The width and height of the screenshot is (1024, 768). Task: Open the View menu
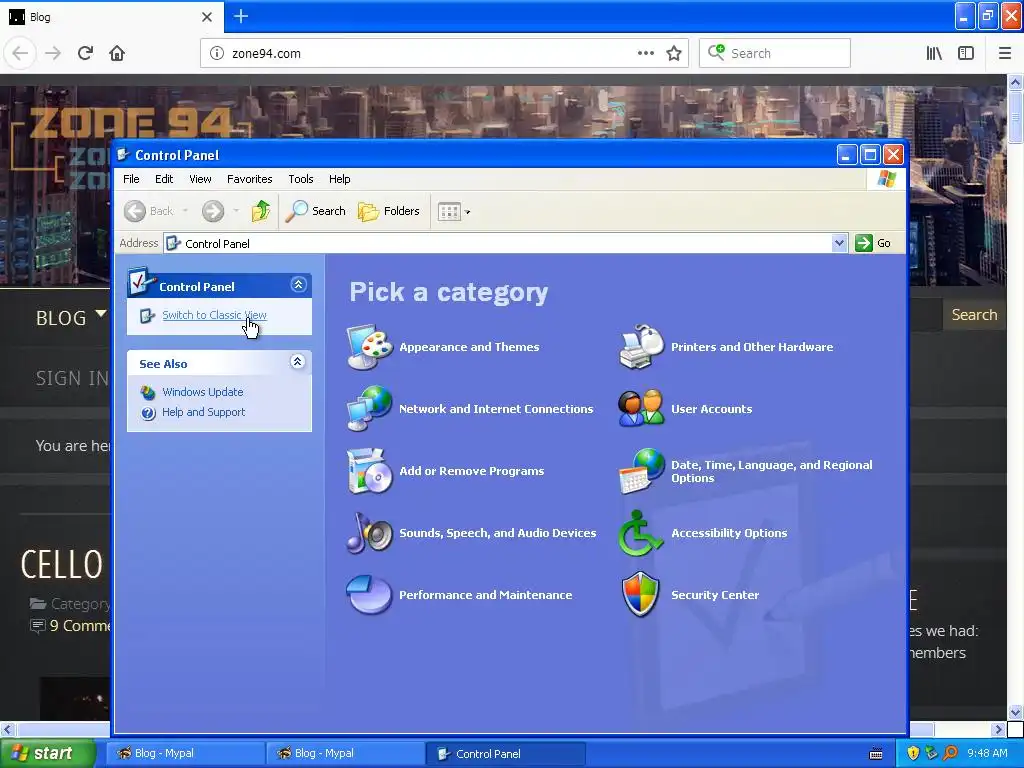click(x=200, y=179)
